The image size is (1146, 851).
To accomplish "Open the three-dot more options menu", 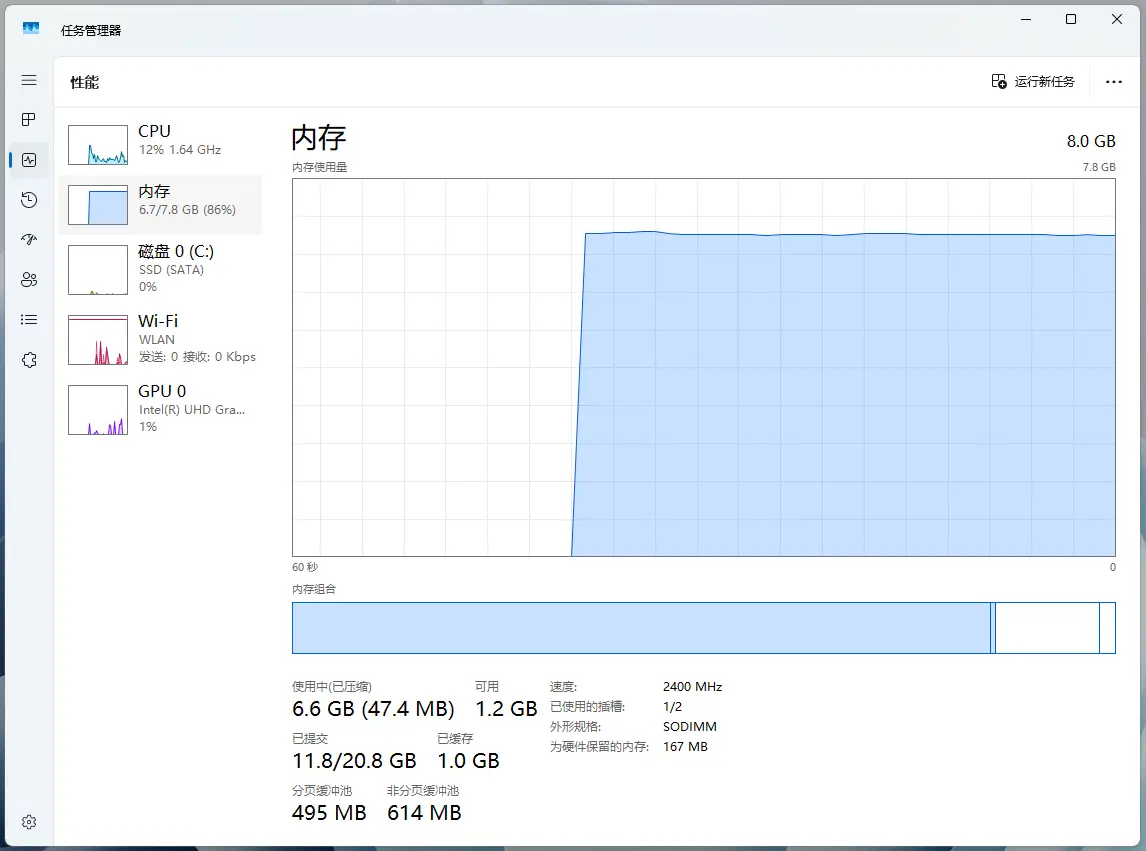I will click(x=1113, y=81).
